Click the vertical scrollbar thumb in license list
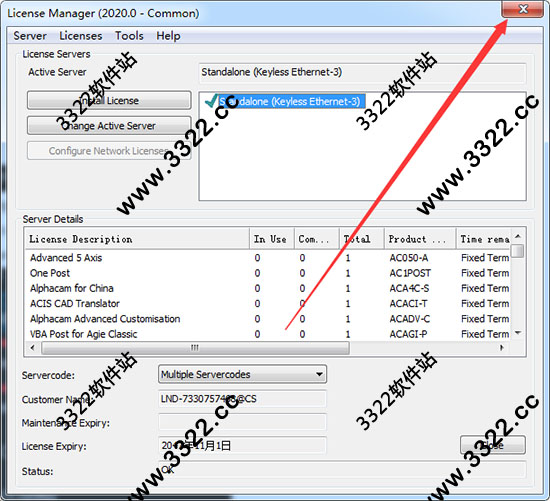Image resolution: width=550 pixels, height=501 pixels. coord(518,251)
